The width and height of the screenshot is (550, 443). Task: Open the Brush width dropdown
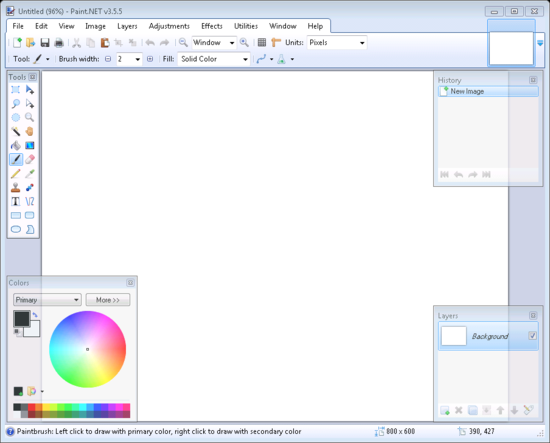point(138,59)
